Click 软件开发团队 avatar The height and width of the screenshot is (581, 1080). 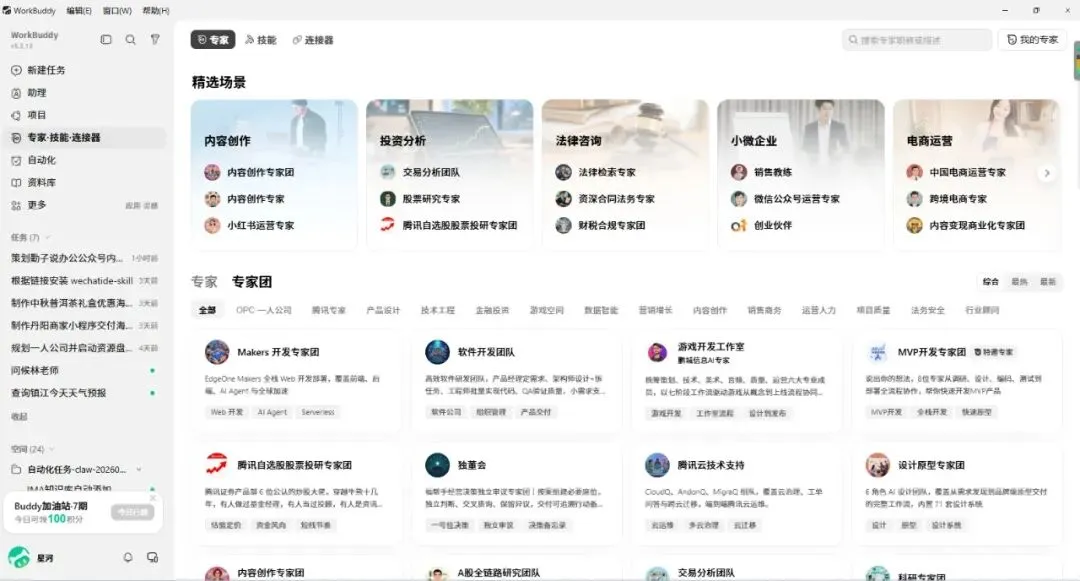pyautogui.click(x=437, y=352)
